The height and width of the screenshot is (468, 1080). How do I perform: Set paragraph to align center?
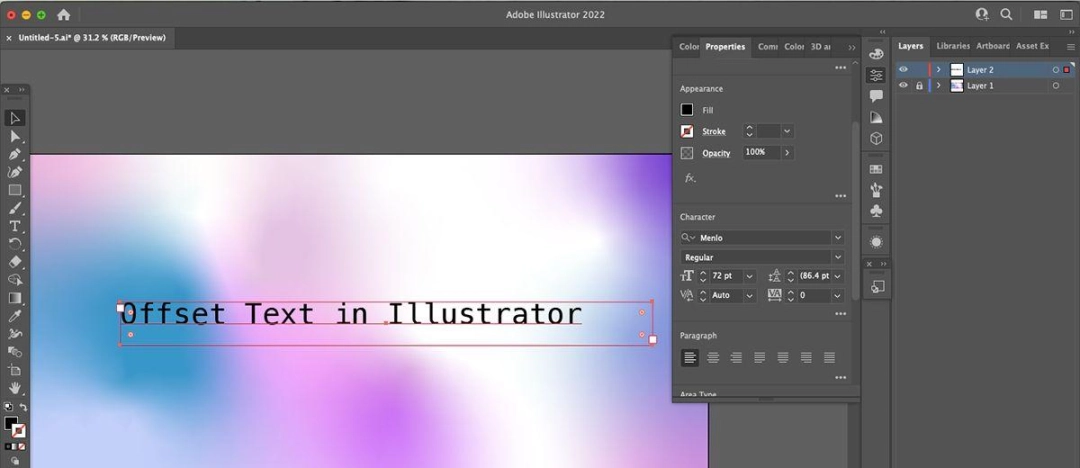(x=714, y=358)
